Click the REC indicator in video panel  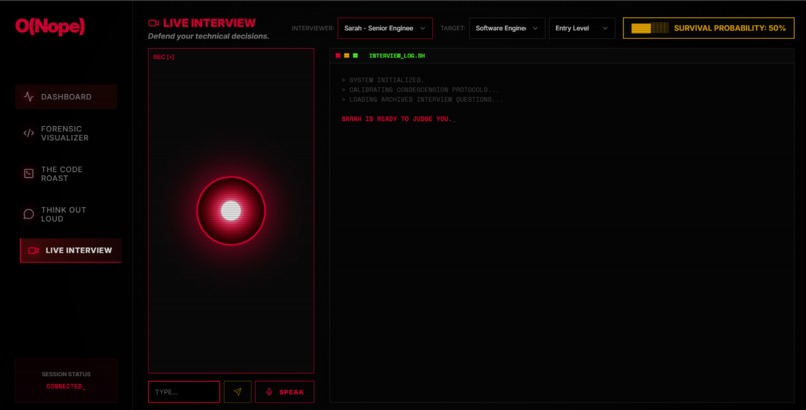tap(163, 57)
